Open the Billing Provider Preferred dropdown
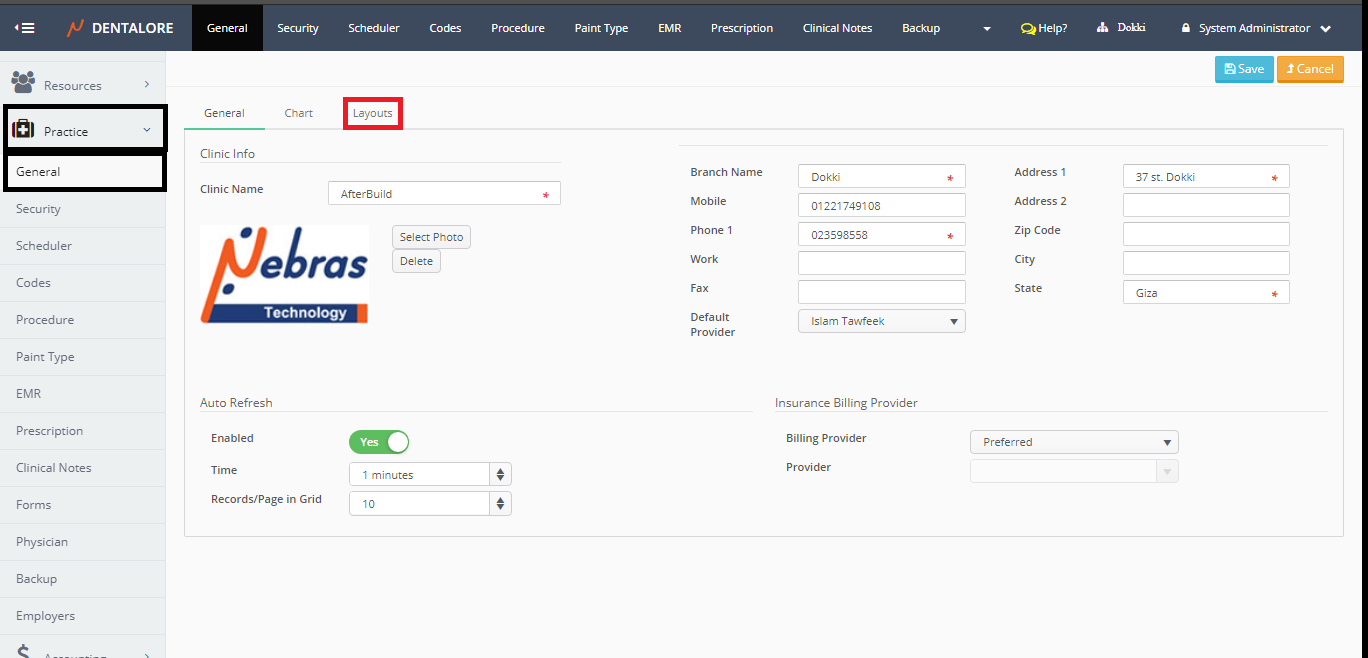The height and width of the screenshot is (658, 1368). pos(1074,442)
